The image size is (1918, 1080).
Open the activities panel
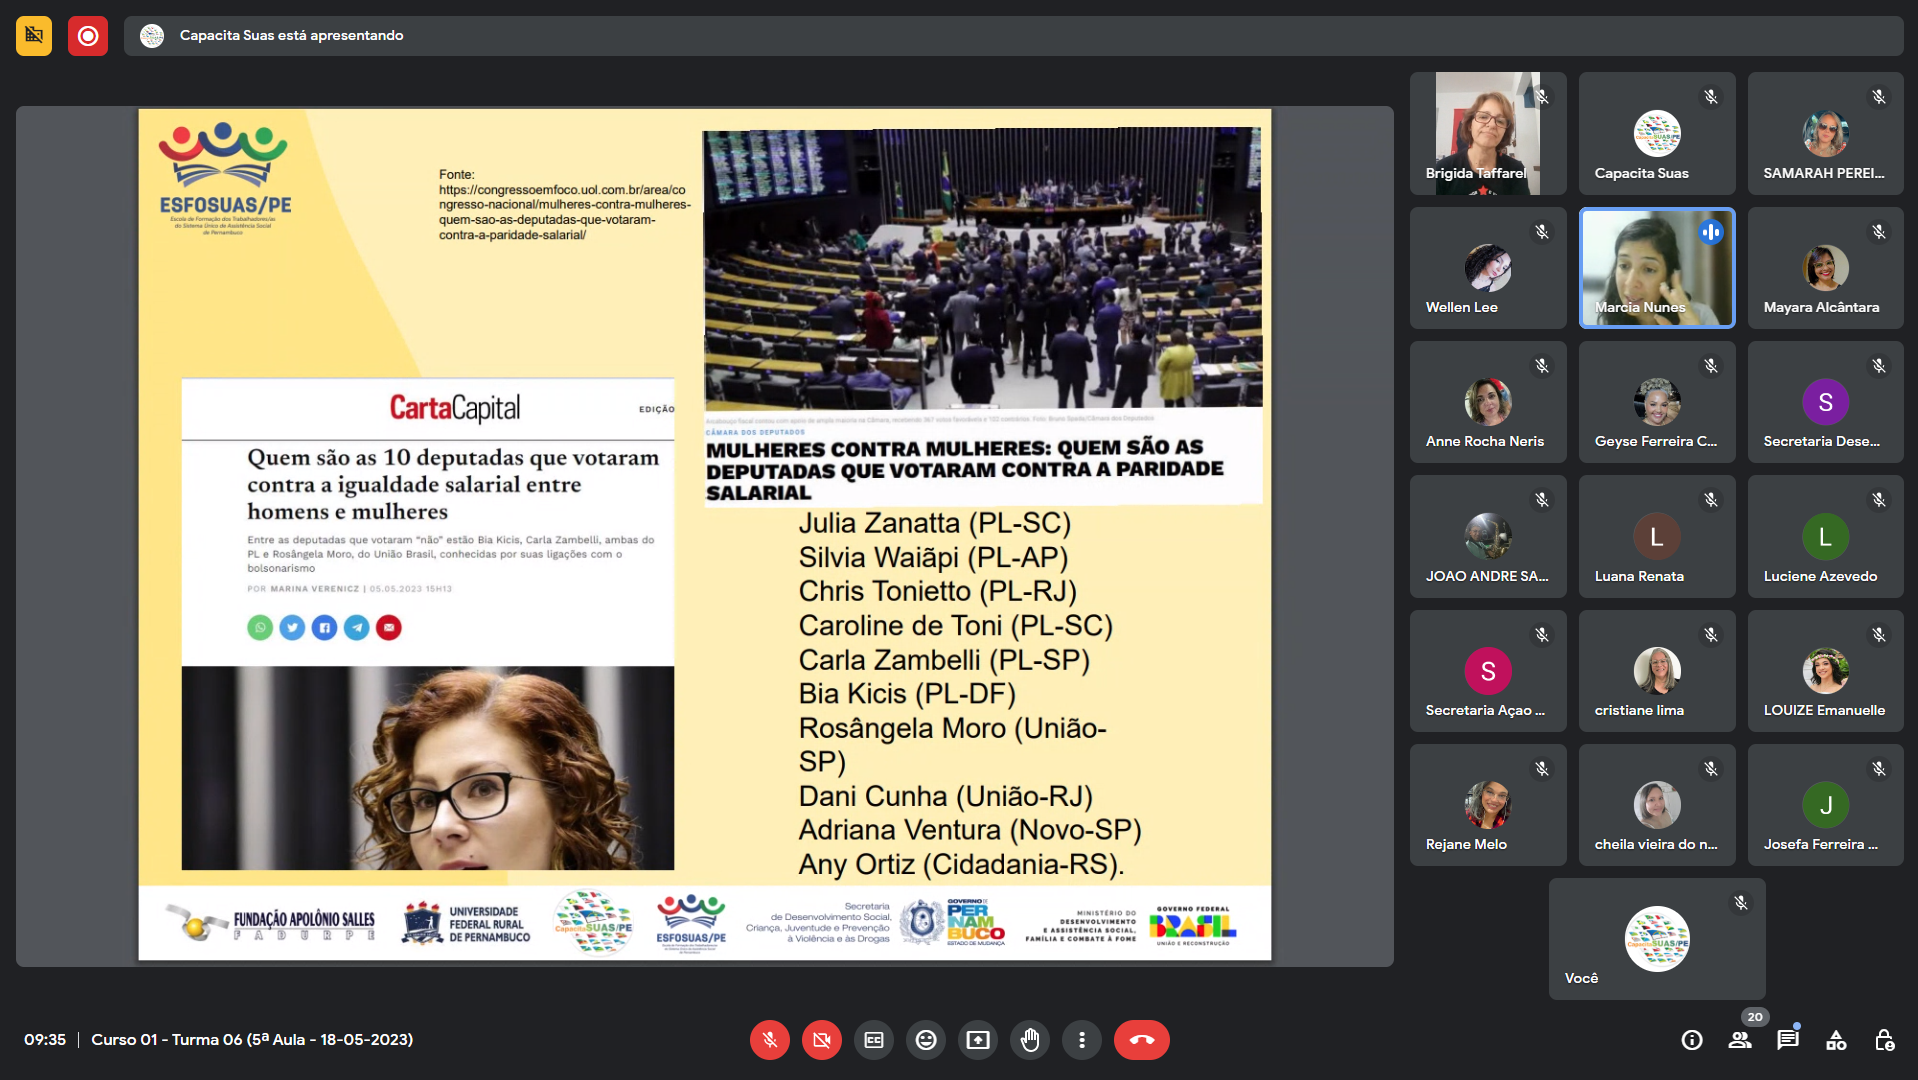click(1836, 1040)
